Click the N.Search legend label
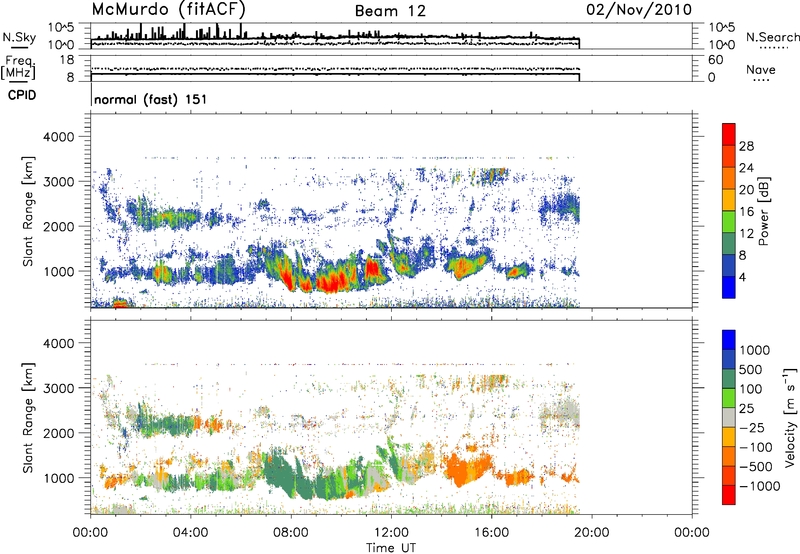800x554 pixels. pyautogui.click(x=772, y=37)
